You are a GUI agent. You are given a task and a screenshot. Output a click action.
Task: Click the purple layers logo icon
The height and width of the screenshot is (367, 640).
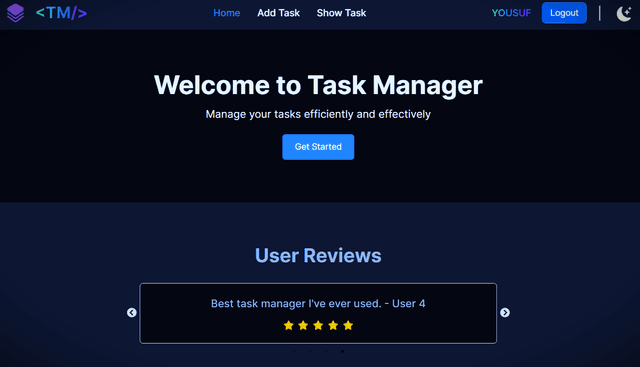16,13
